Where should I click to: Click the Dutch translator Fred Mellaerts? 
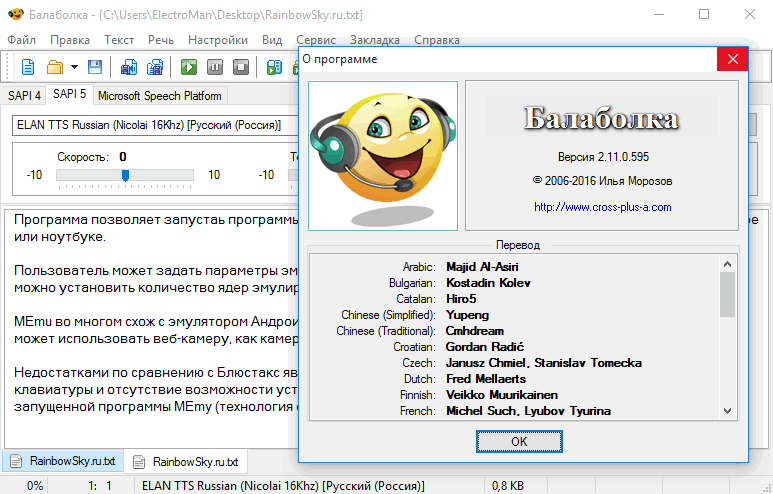point(486,379)
